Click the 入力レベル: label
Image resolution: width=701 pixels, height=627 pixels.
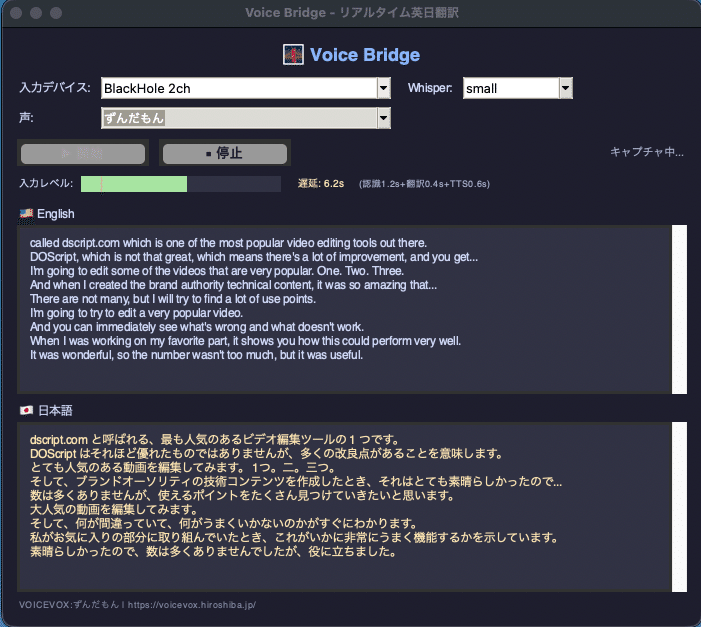click(x=46, y=183)
